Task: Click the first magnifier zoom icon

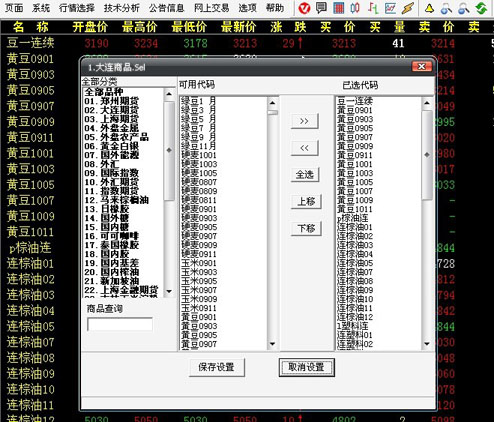Action: pos(446,8)
